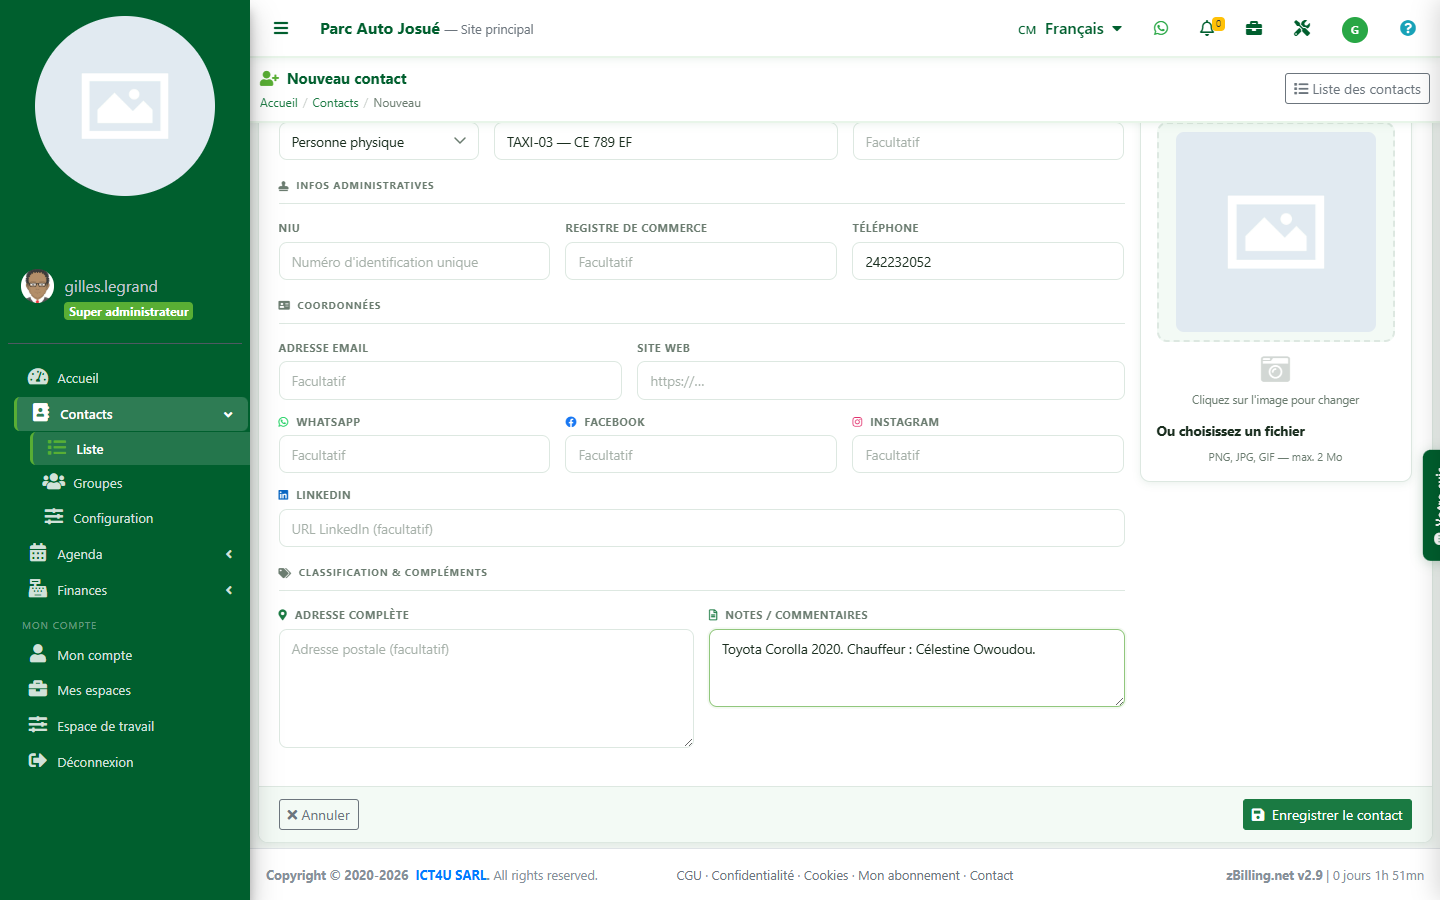Open the help question mark icon
This screenshot has height=900, width=1440.
pyautogui.click(x=1408, y=29)
